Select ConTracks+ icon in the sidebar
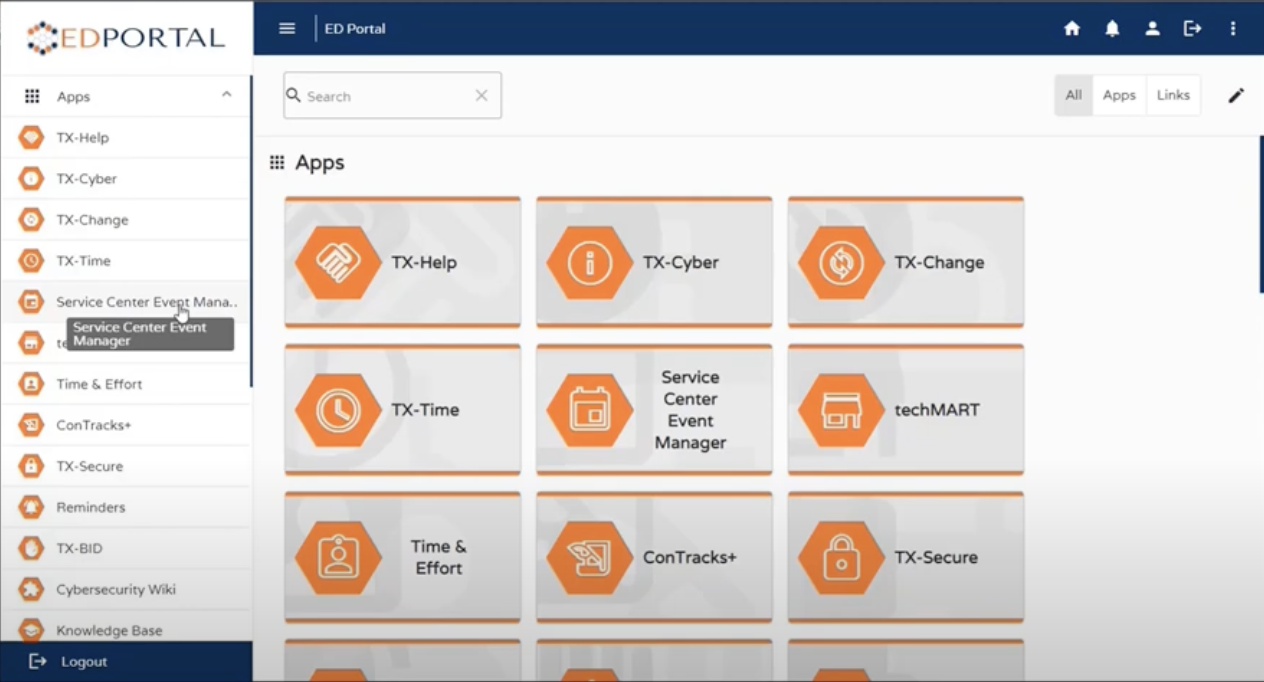Image resolution: width=1264 pixels, height=682 pixels. (32, 425)
